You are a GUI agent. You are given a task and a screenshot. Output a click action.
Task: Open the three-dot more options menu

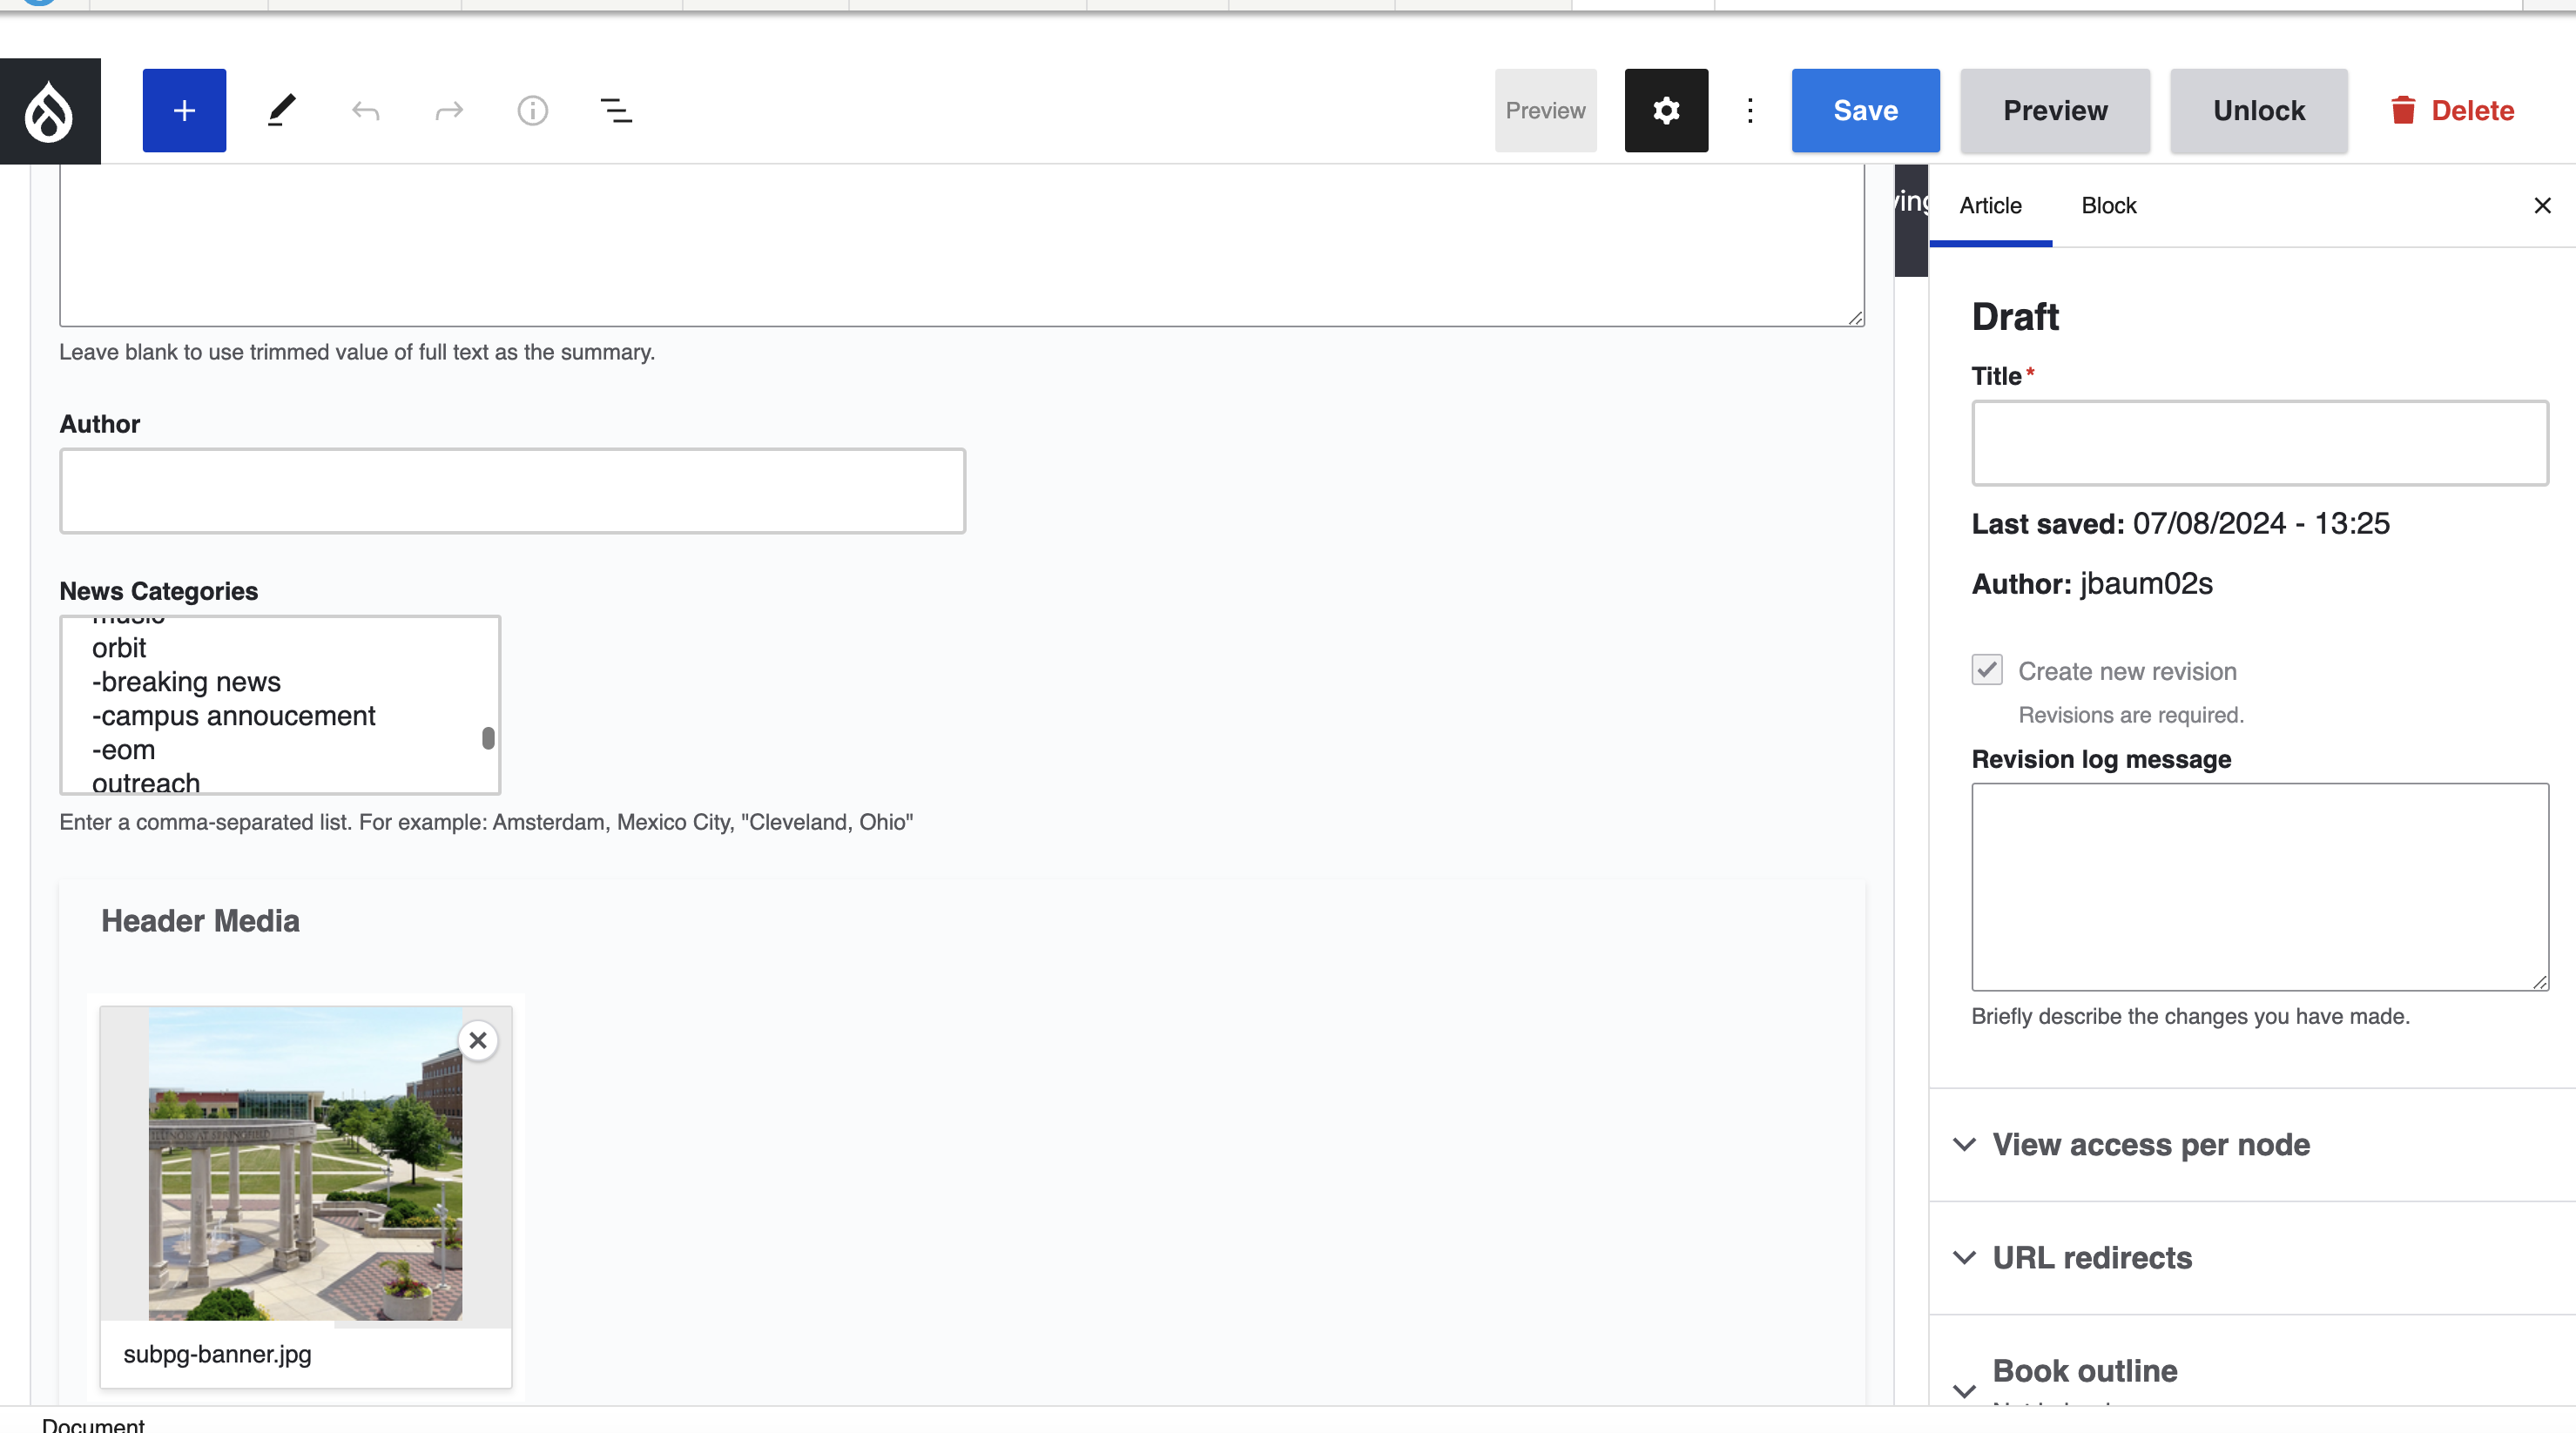pos(1750,111)
